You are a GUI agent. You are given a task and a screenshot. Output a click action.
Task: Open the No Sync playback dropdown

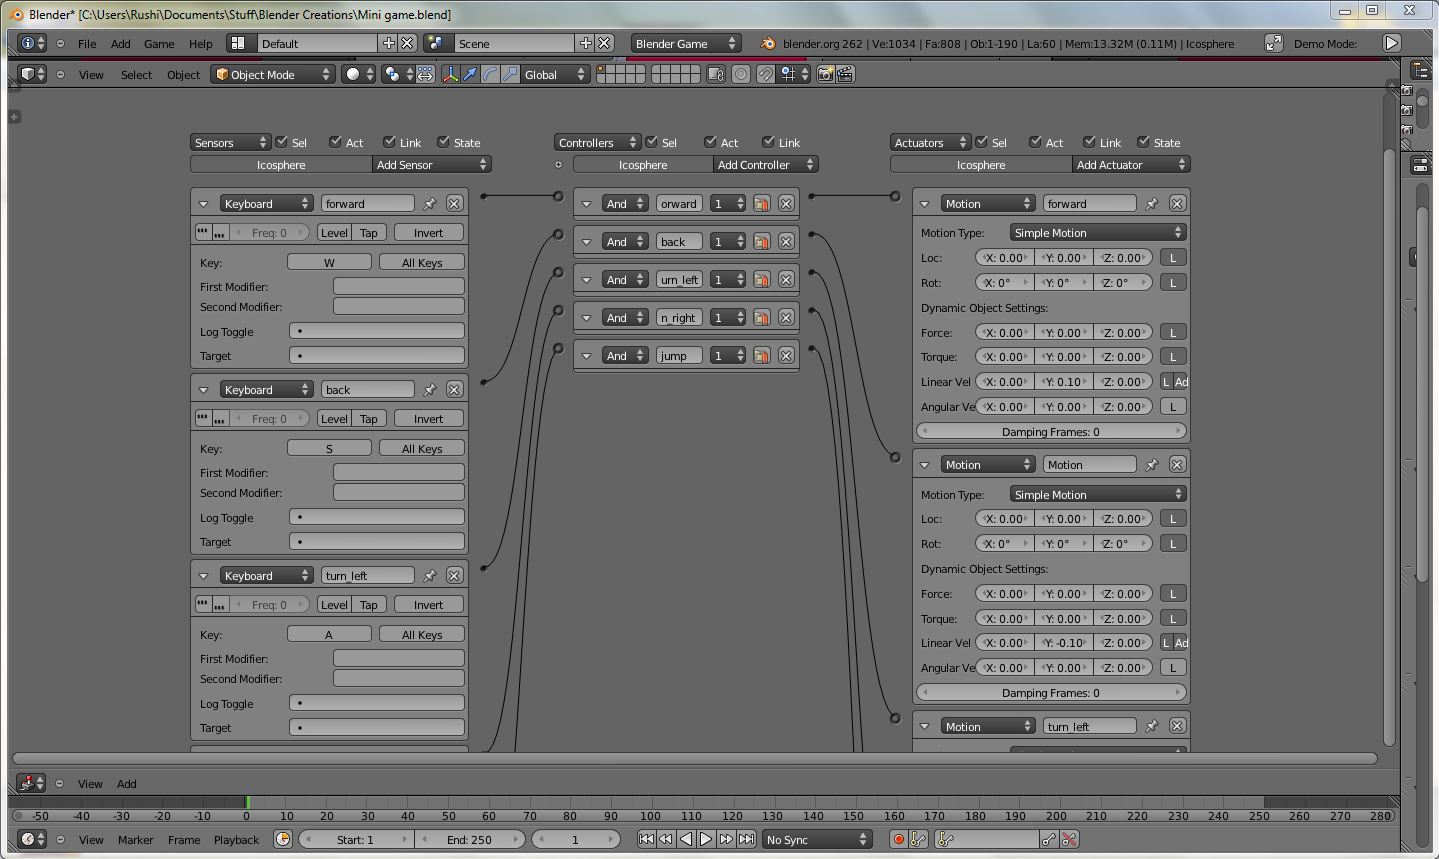coord(817,839)
